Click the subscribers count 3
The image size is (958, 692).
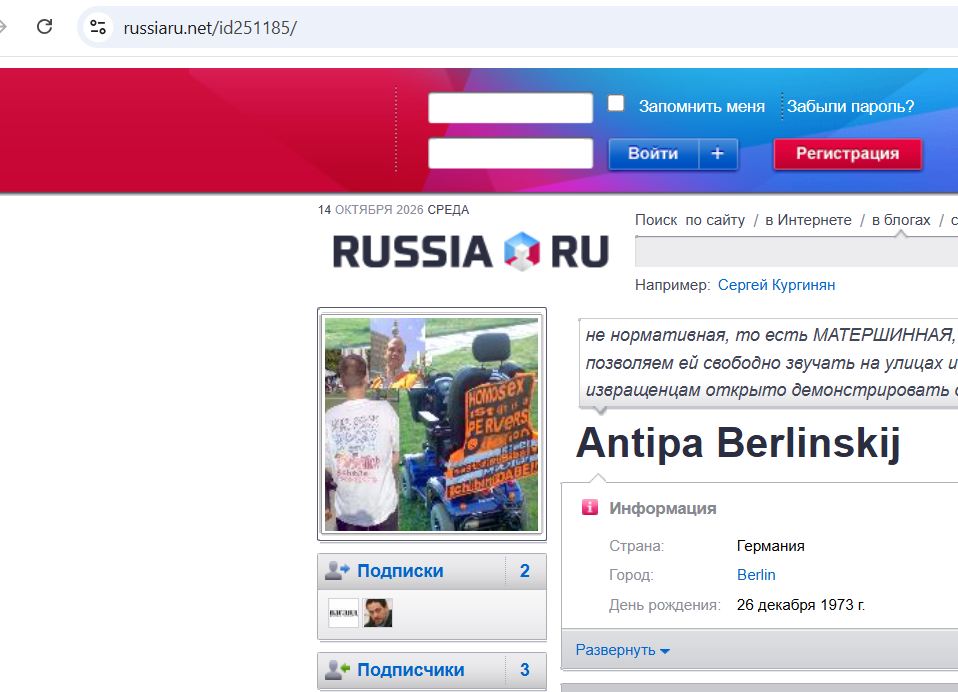click(x=524, y=670)
